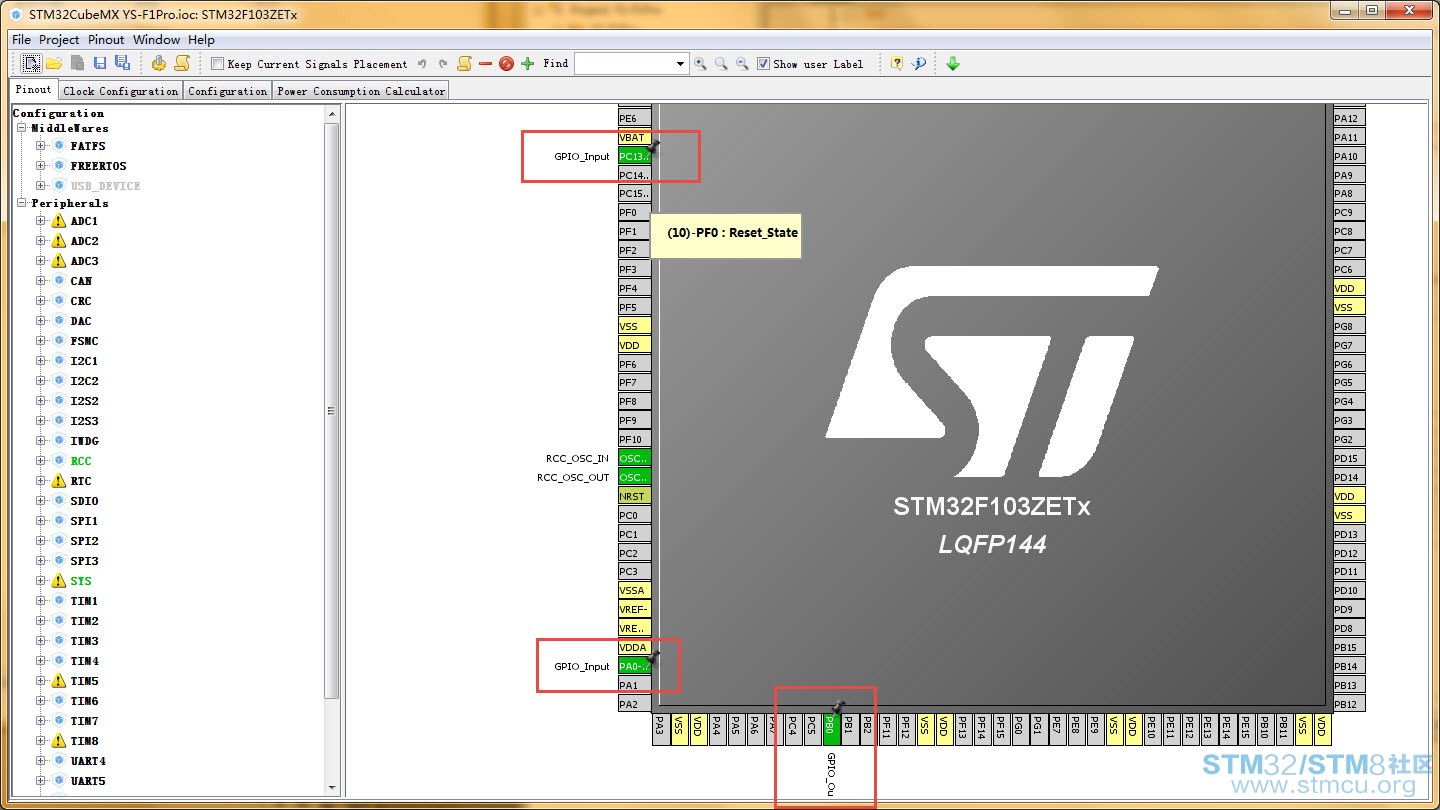Click the Generate Report toolbar icon
This screenshot has height=810, width=1440.
pyautogui.click(x=181, y=63)
